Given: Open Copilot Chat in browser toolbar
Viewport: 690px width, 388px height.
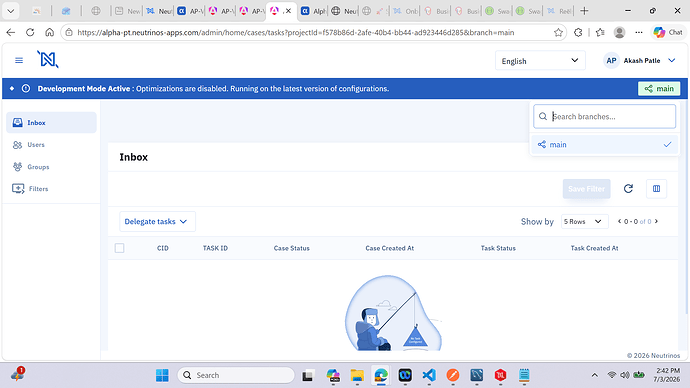Looking at the screenshot, I should tap(668, 32).
